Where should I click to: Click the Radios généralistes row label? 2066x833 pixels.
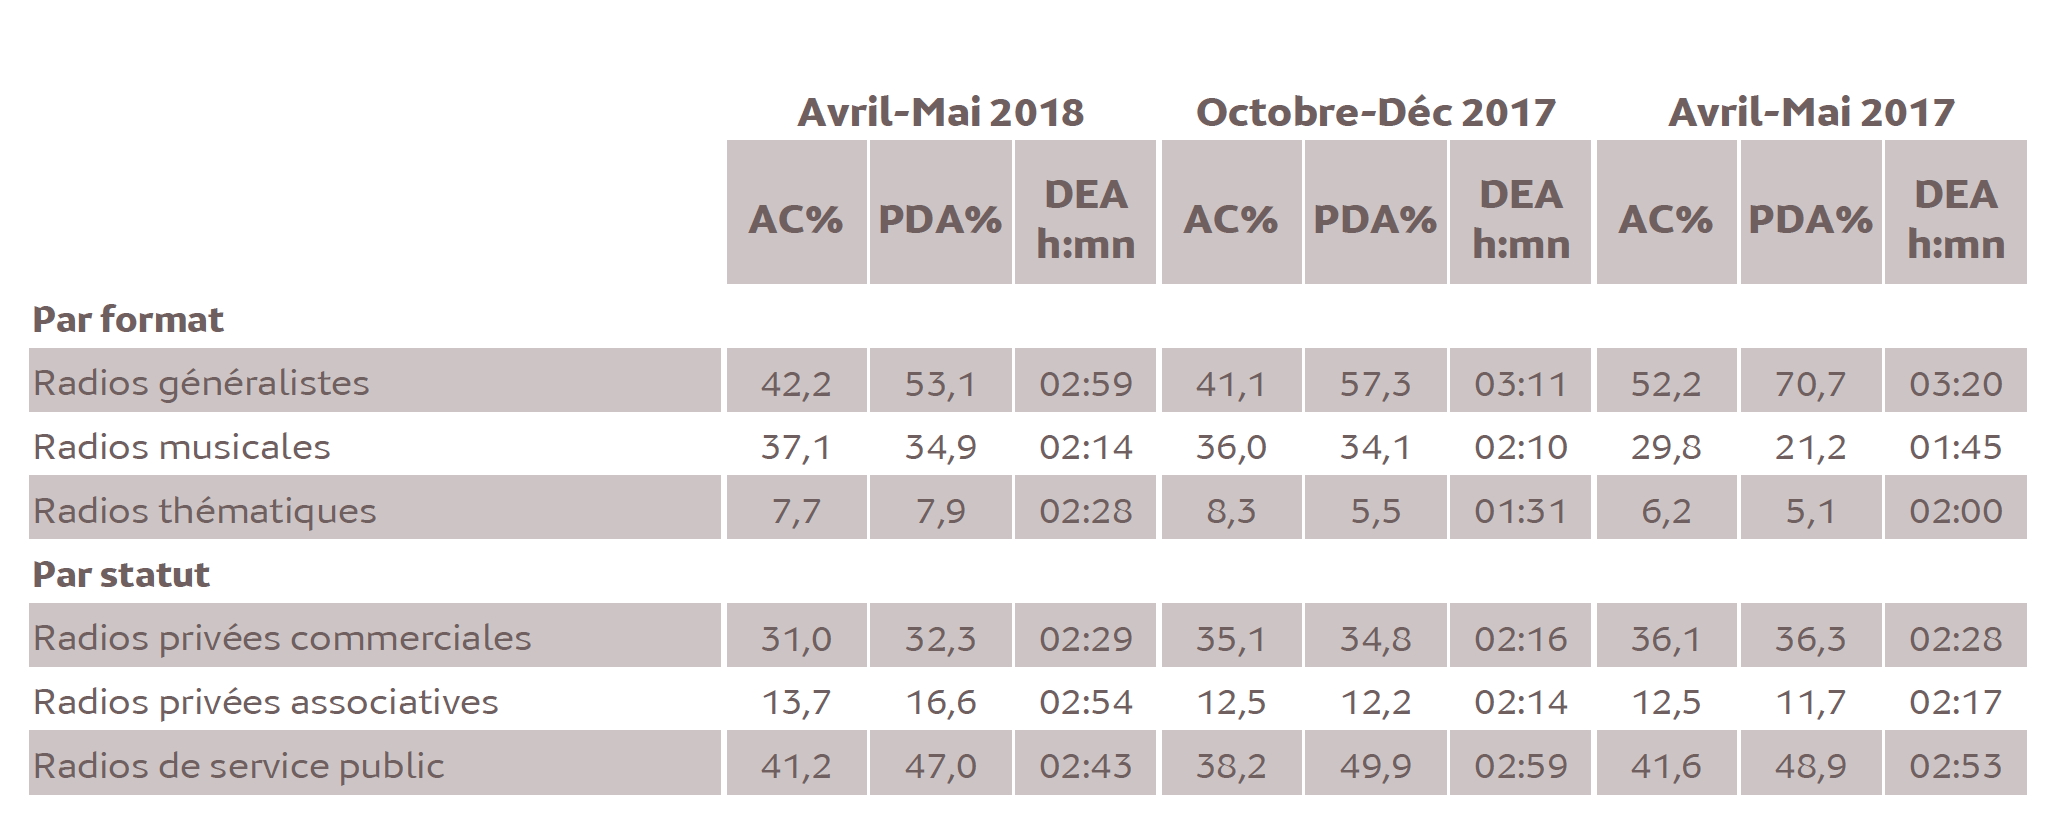[x=201, y=383]
